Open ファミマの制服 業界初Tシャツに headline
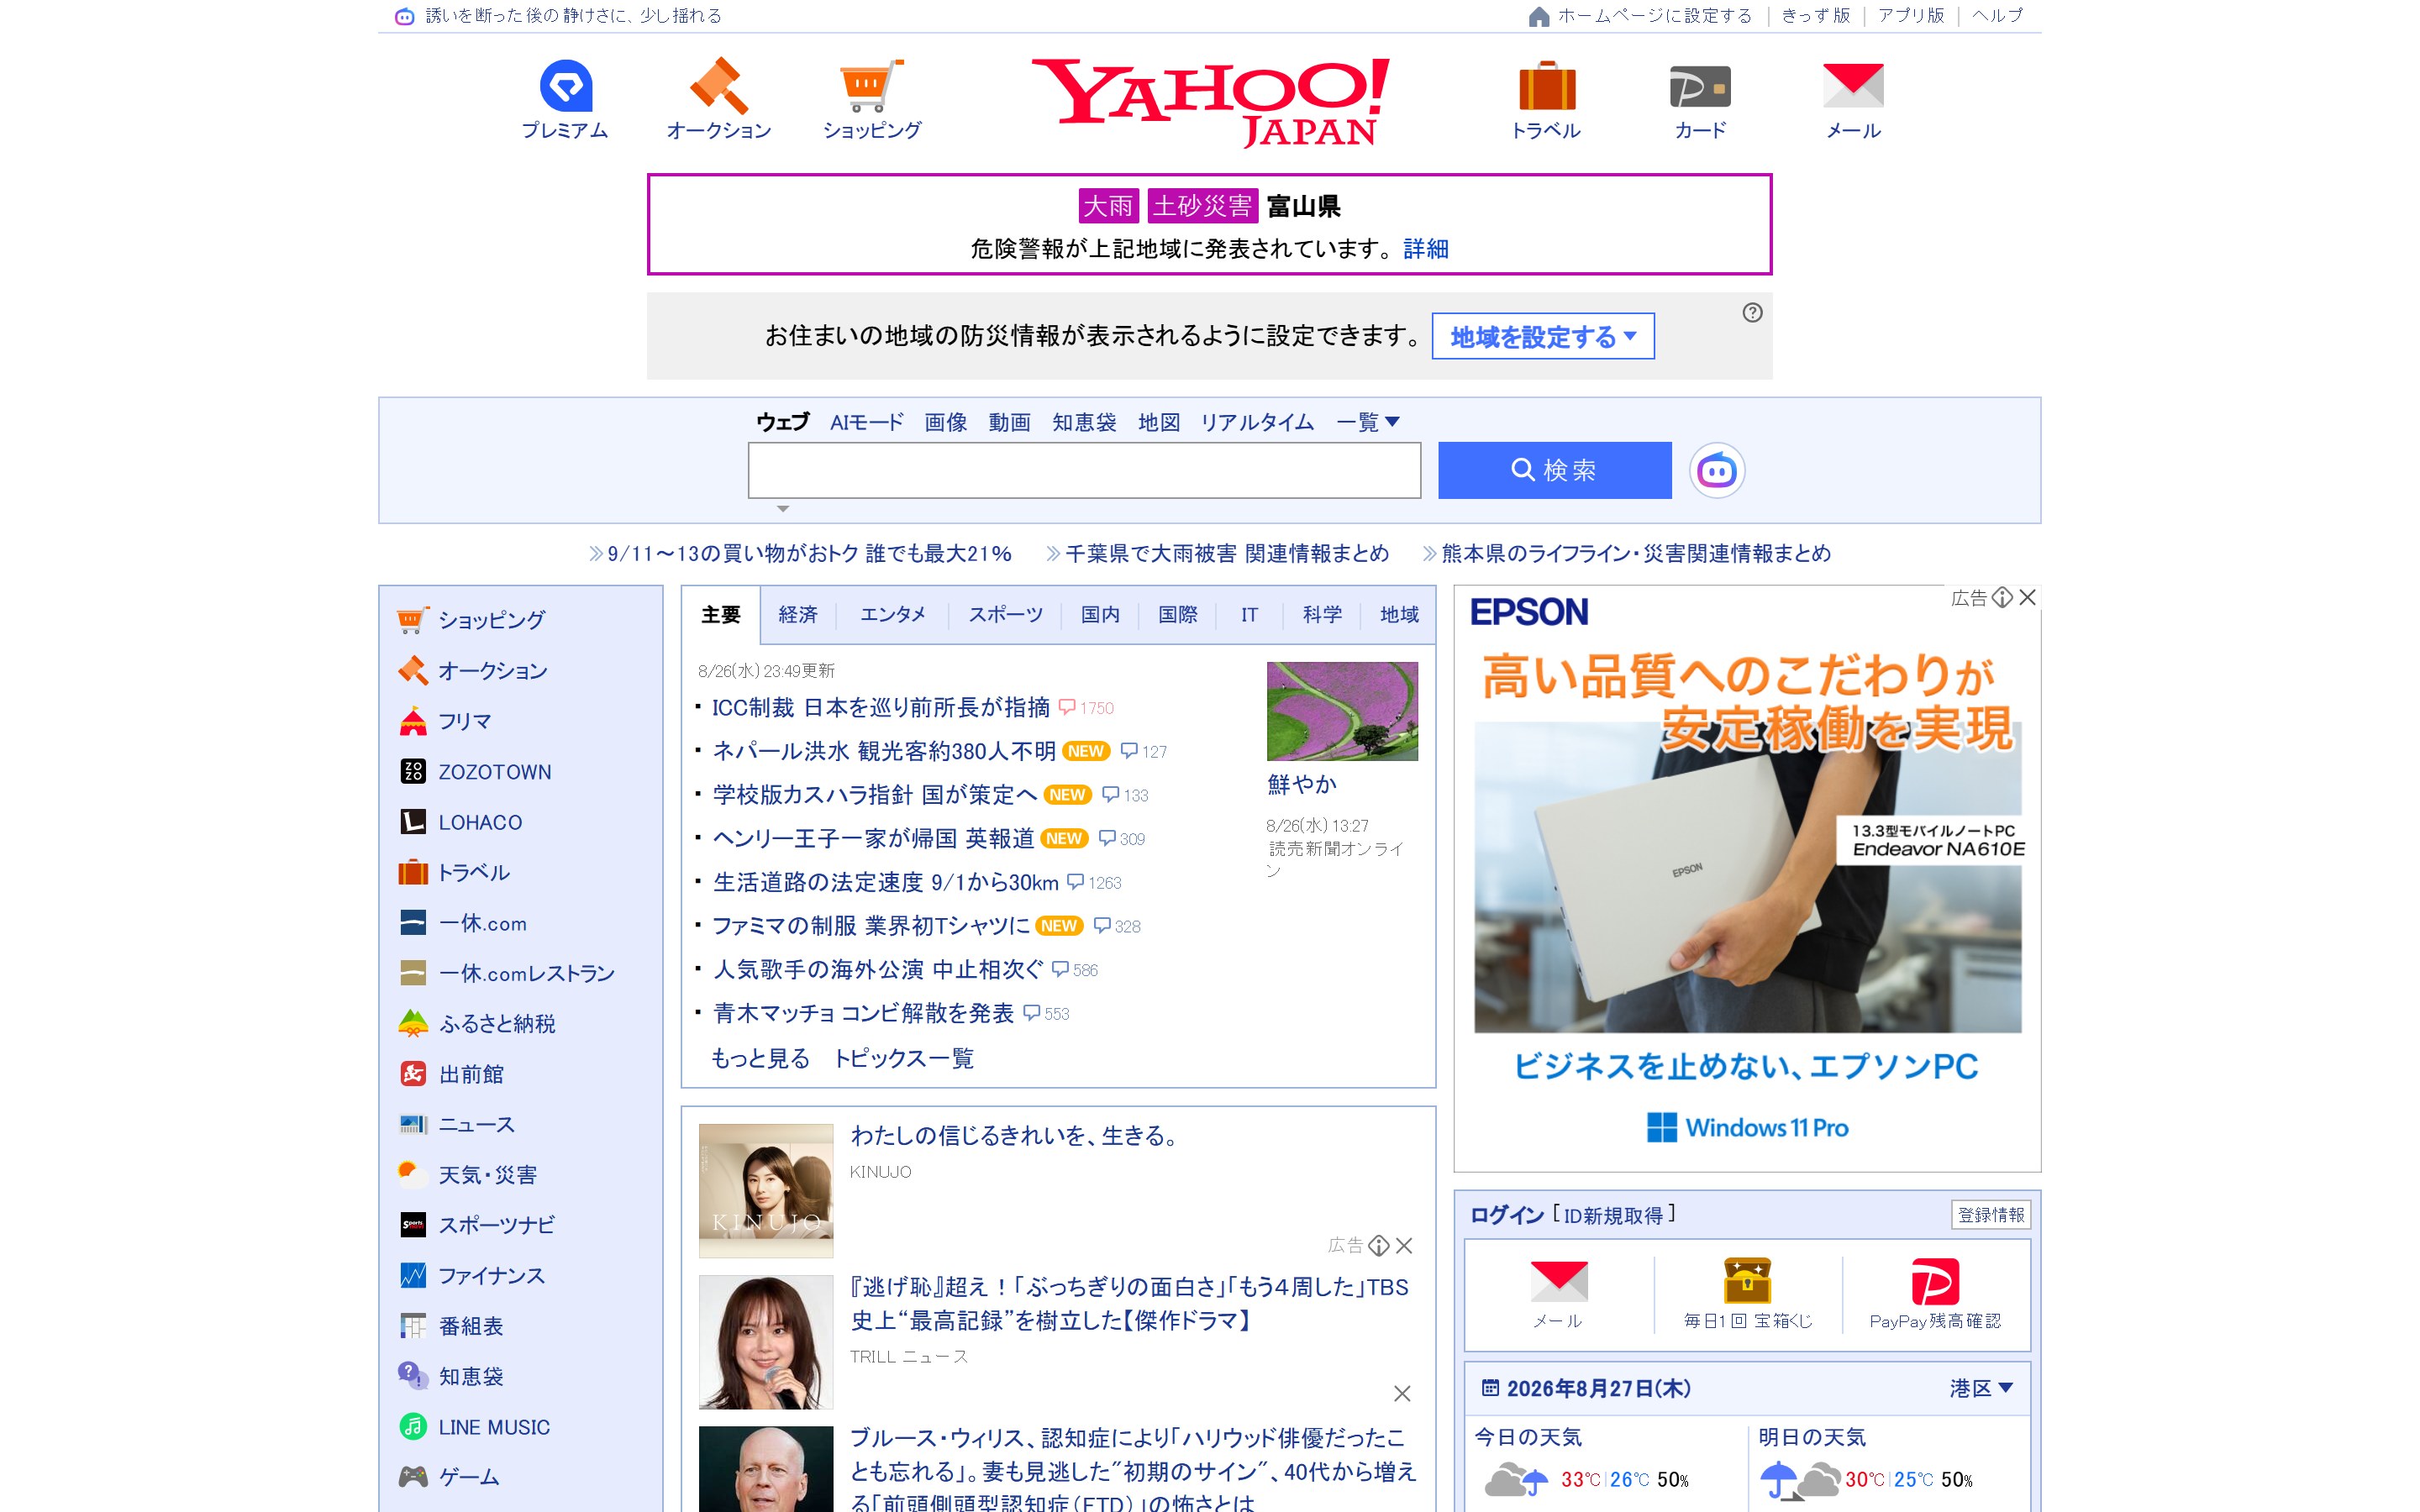Screen dimensions: 2420x1512 [x=870, y=925]
